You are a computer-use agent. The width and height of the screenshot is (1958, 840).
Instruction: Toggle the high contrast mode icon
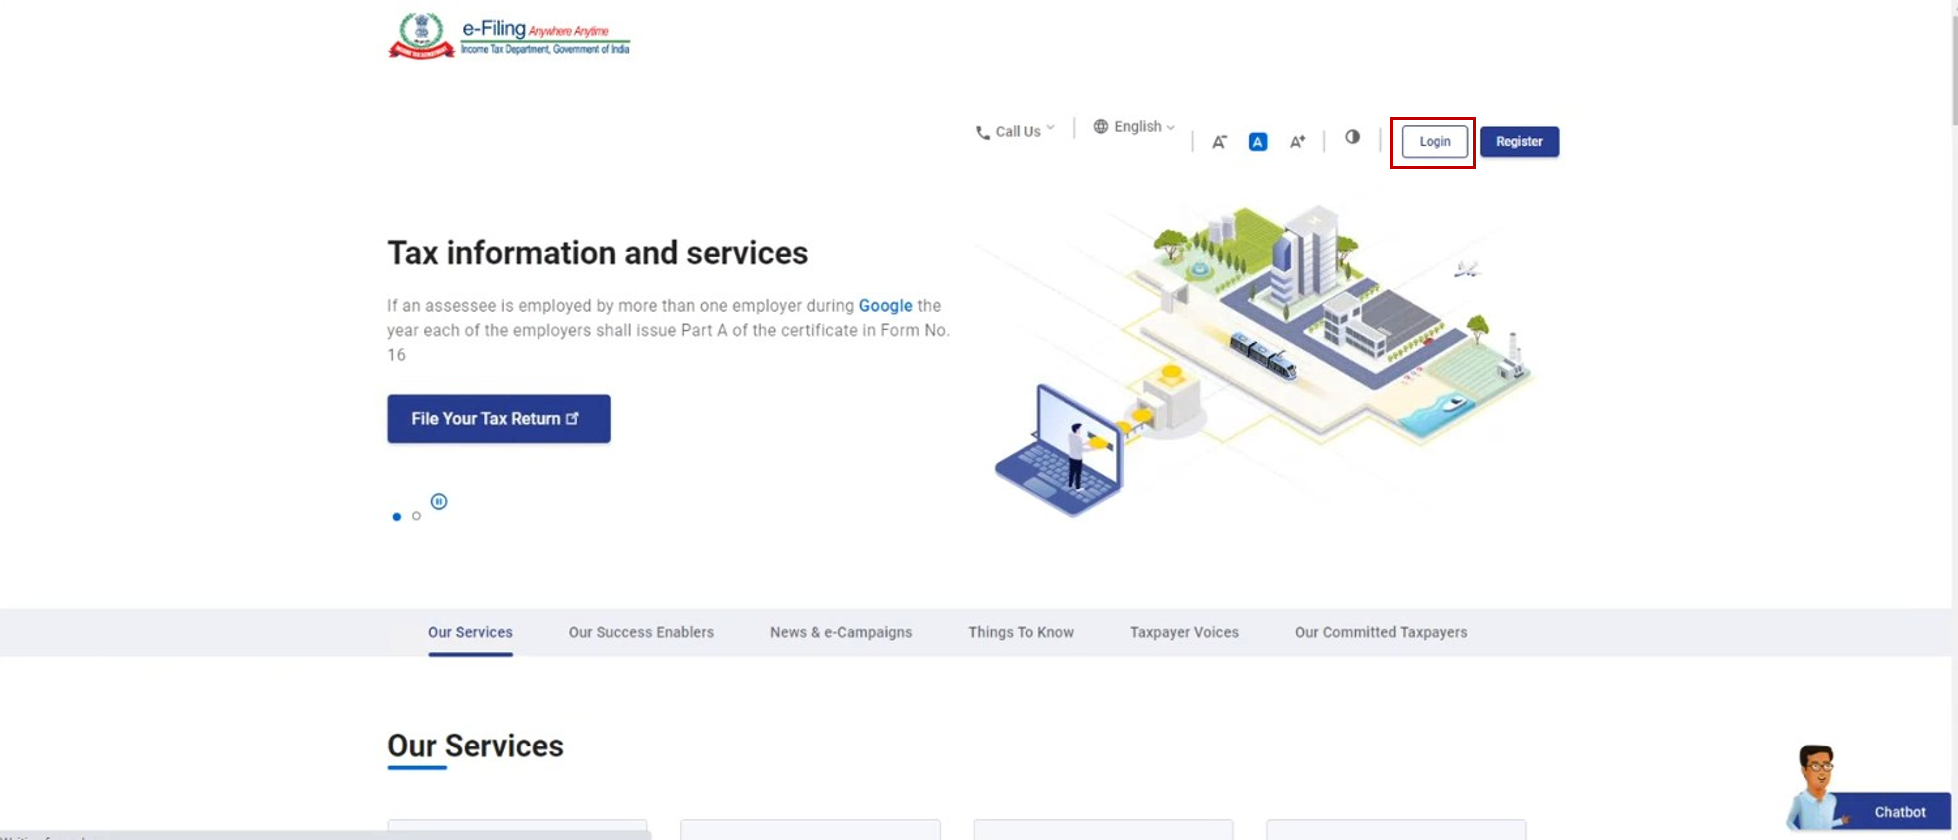click(x=1352, y=137)
